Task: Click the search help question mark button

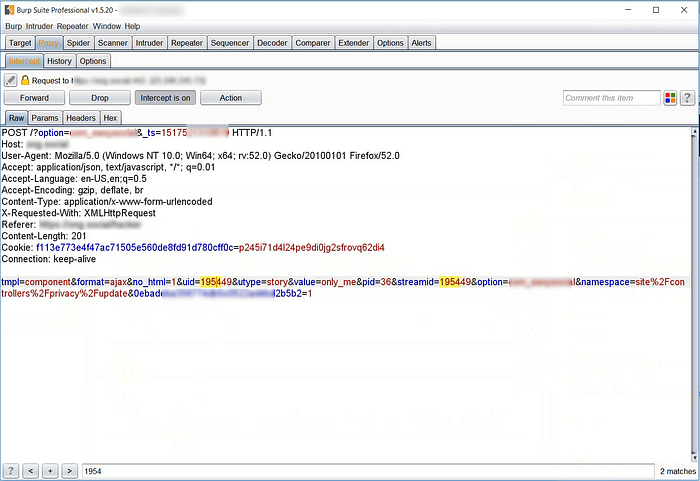Action: pyautogui.click(x=10, y=471)
